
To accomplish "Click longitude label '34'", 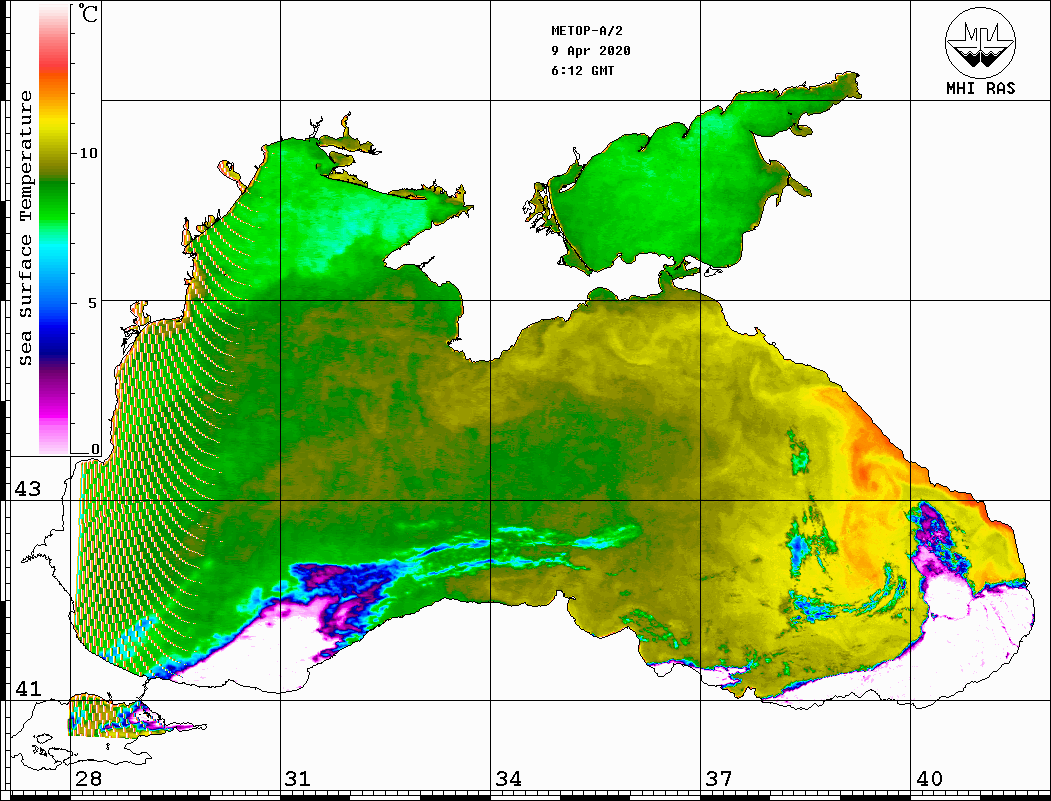I will (508, 778).
